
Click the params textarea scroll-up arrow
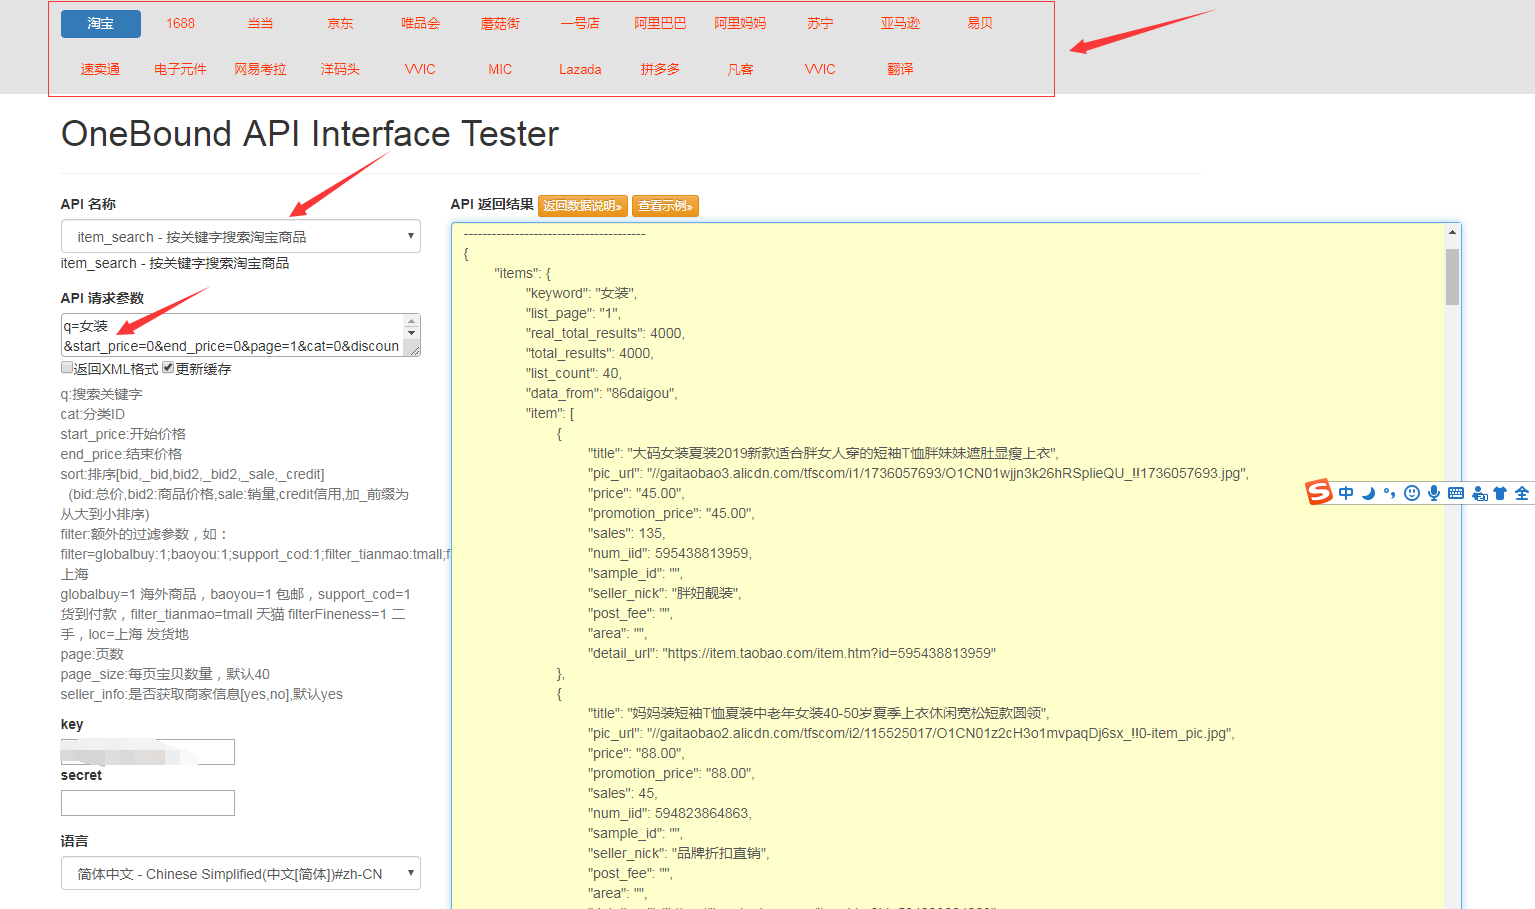411,321
